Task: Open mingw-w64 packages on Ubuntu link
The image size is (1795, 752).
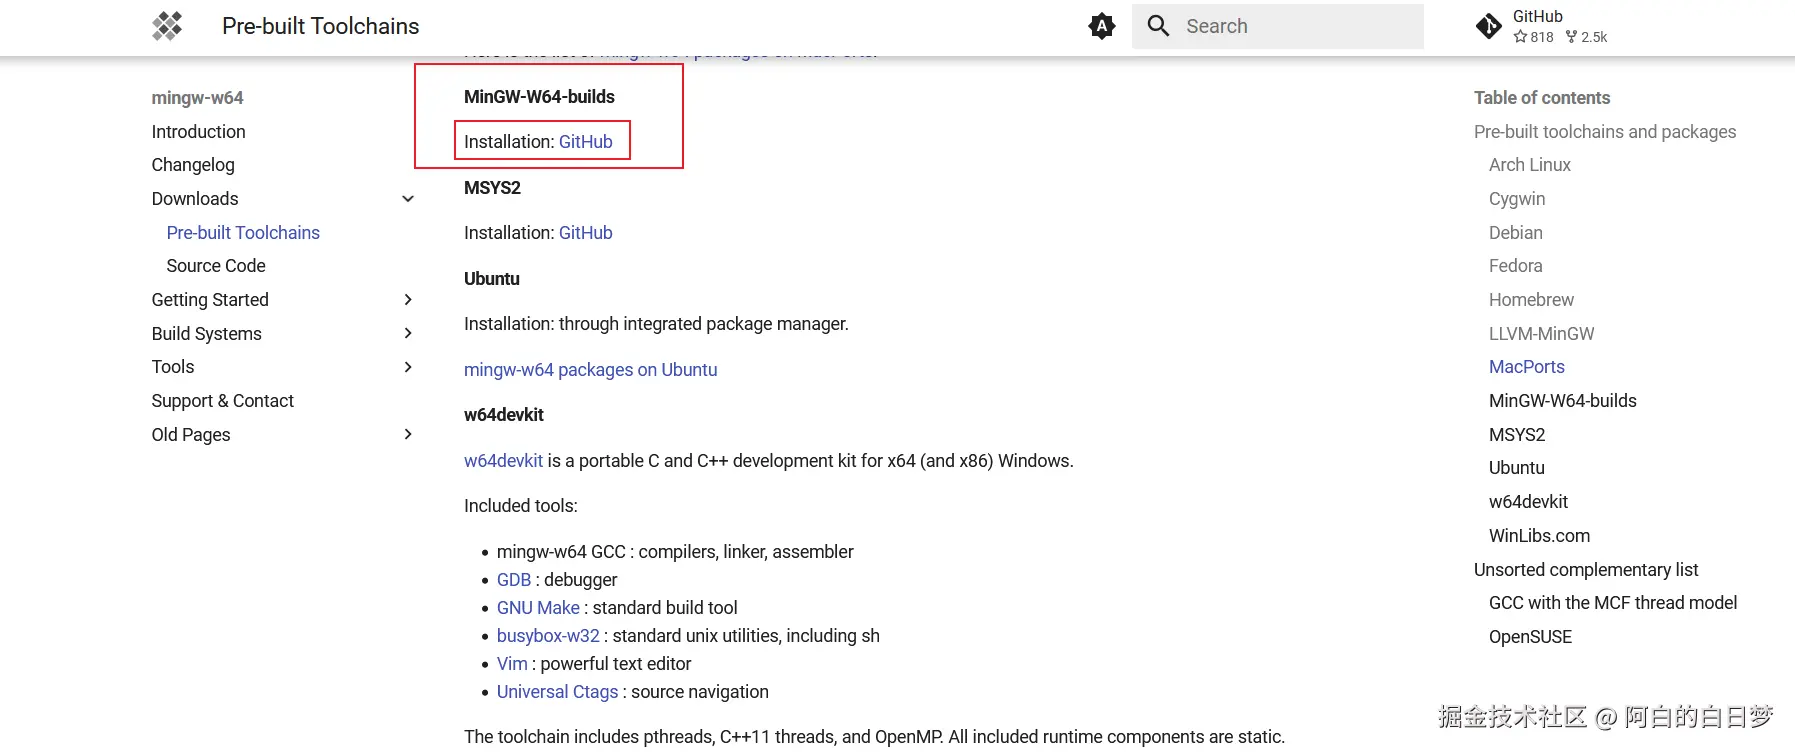Action: (x=590, y=370)
